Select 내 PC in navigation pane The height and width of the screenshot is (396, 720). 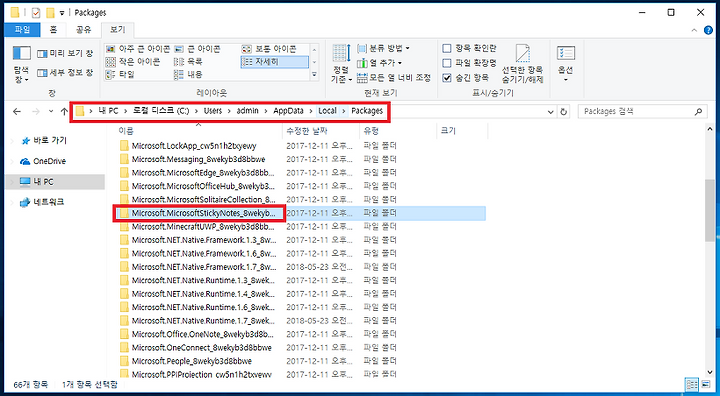43,182
